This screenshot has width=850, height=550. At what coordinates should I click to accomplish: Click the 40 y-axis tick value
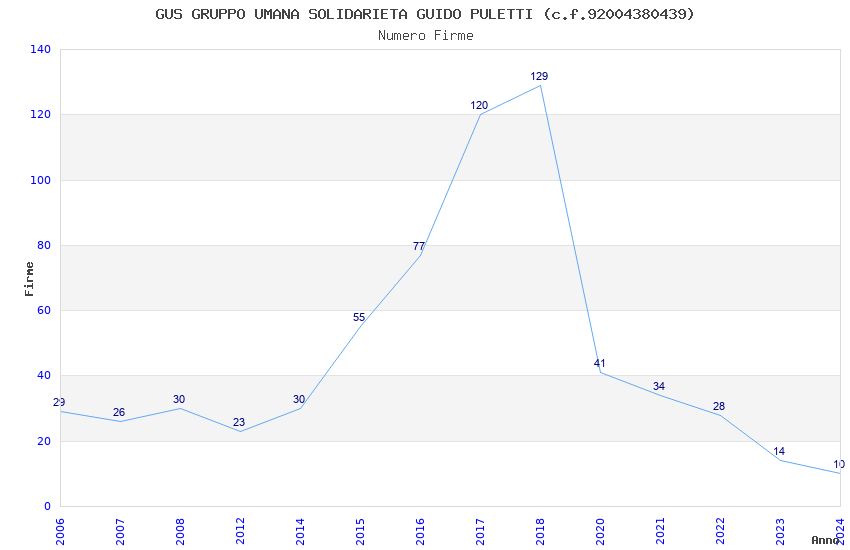click(x=44, y=376)
